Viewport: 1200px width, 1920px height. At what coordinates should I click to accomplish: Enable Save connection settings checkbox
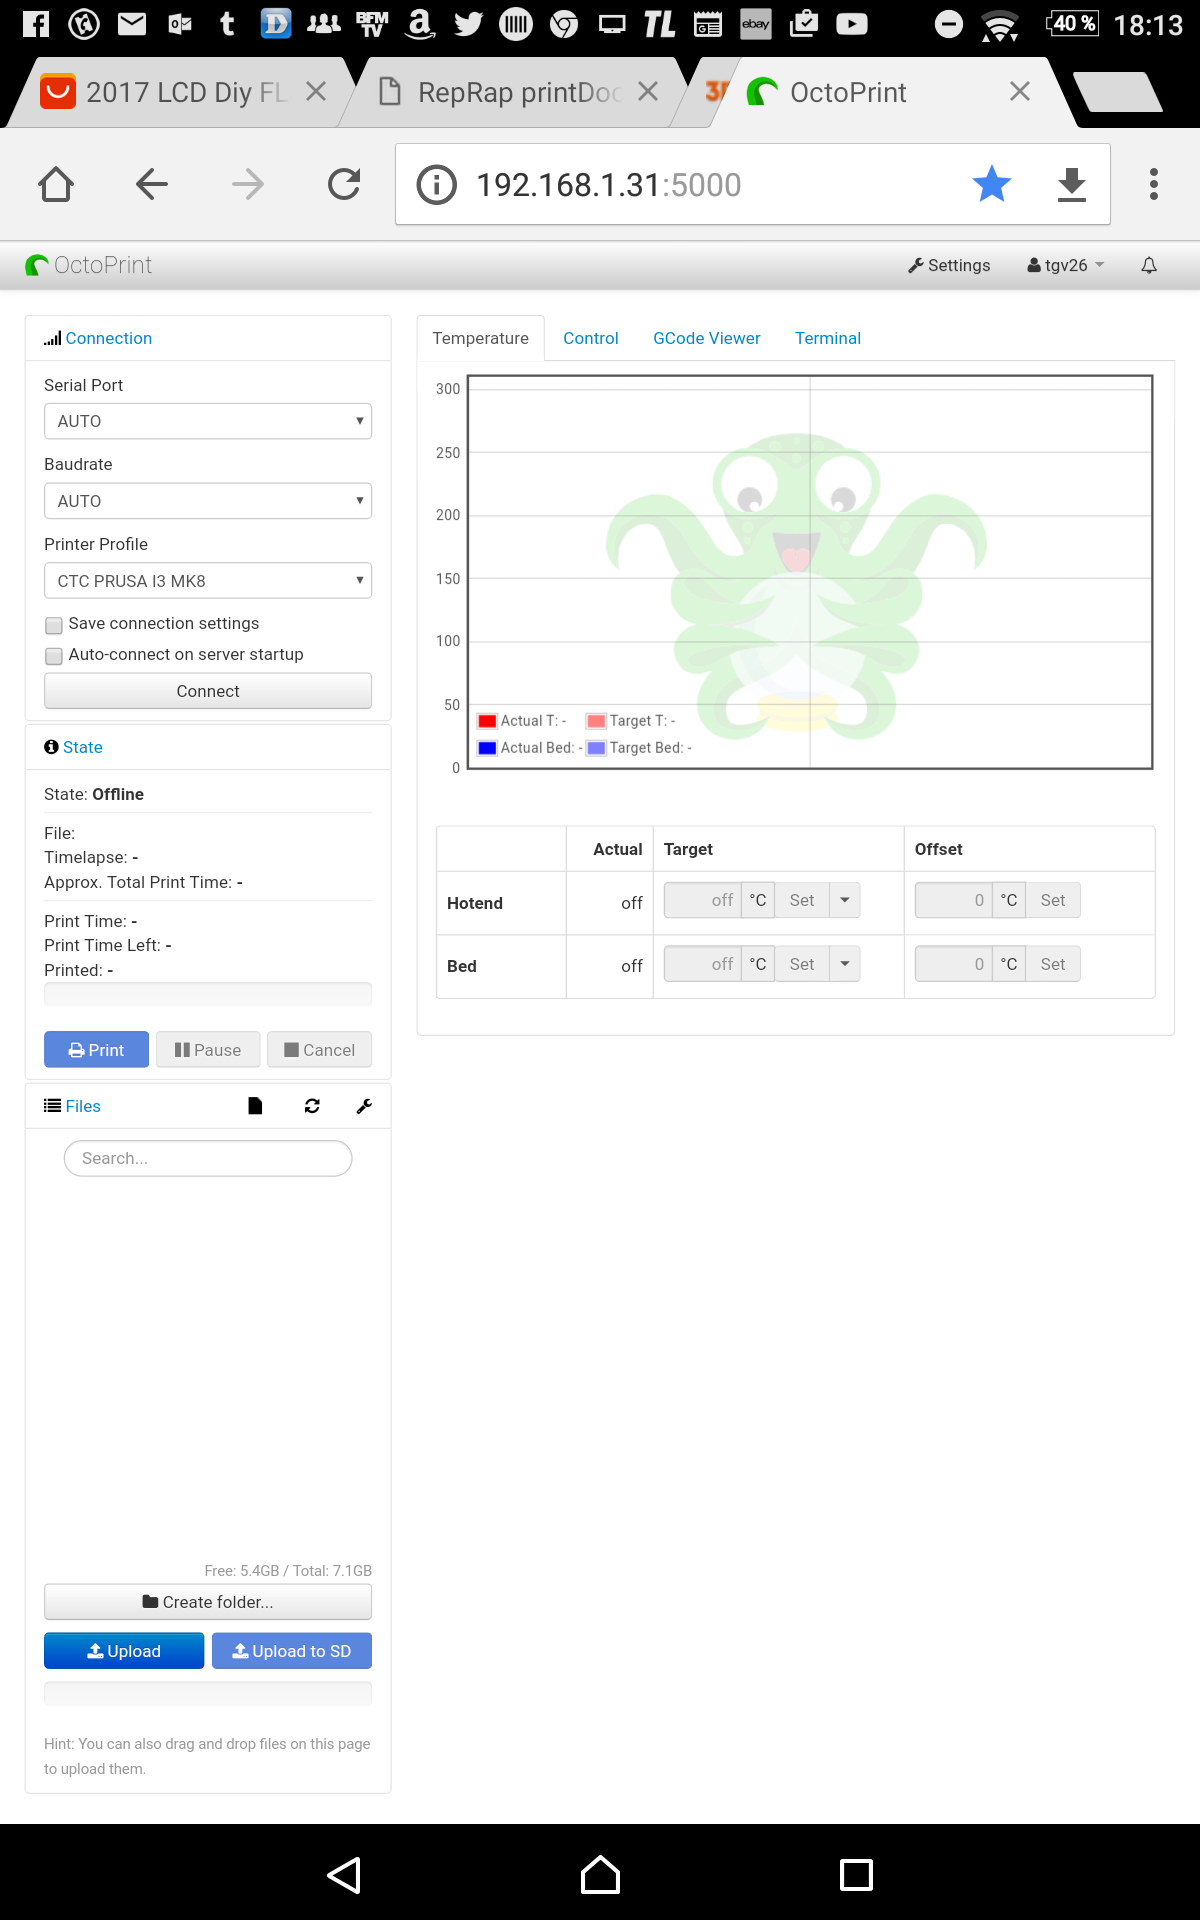(x=54, y=625)
